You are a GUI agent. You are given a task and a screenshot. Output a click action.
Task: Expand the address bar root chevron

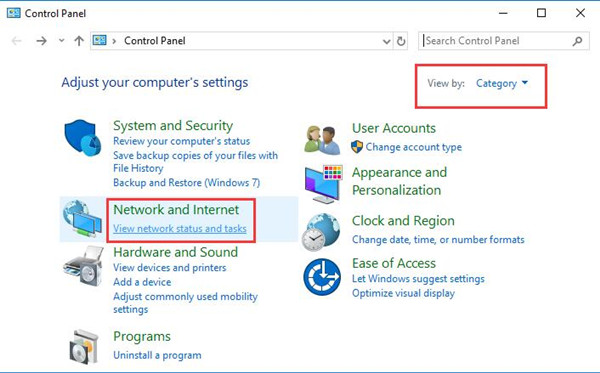click(114, 41)
